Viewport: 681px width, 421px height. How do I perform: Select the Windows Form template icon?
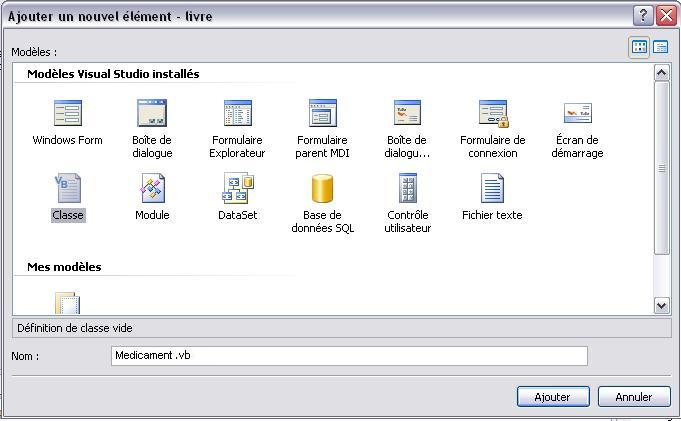tap(68, 113)
